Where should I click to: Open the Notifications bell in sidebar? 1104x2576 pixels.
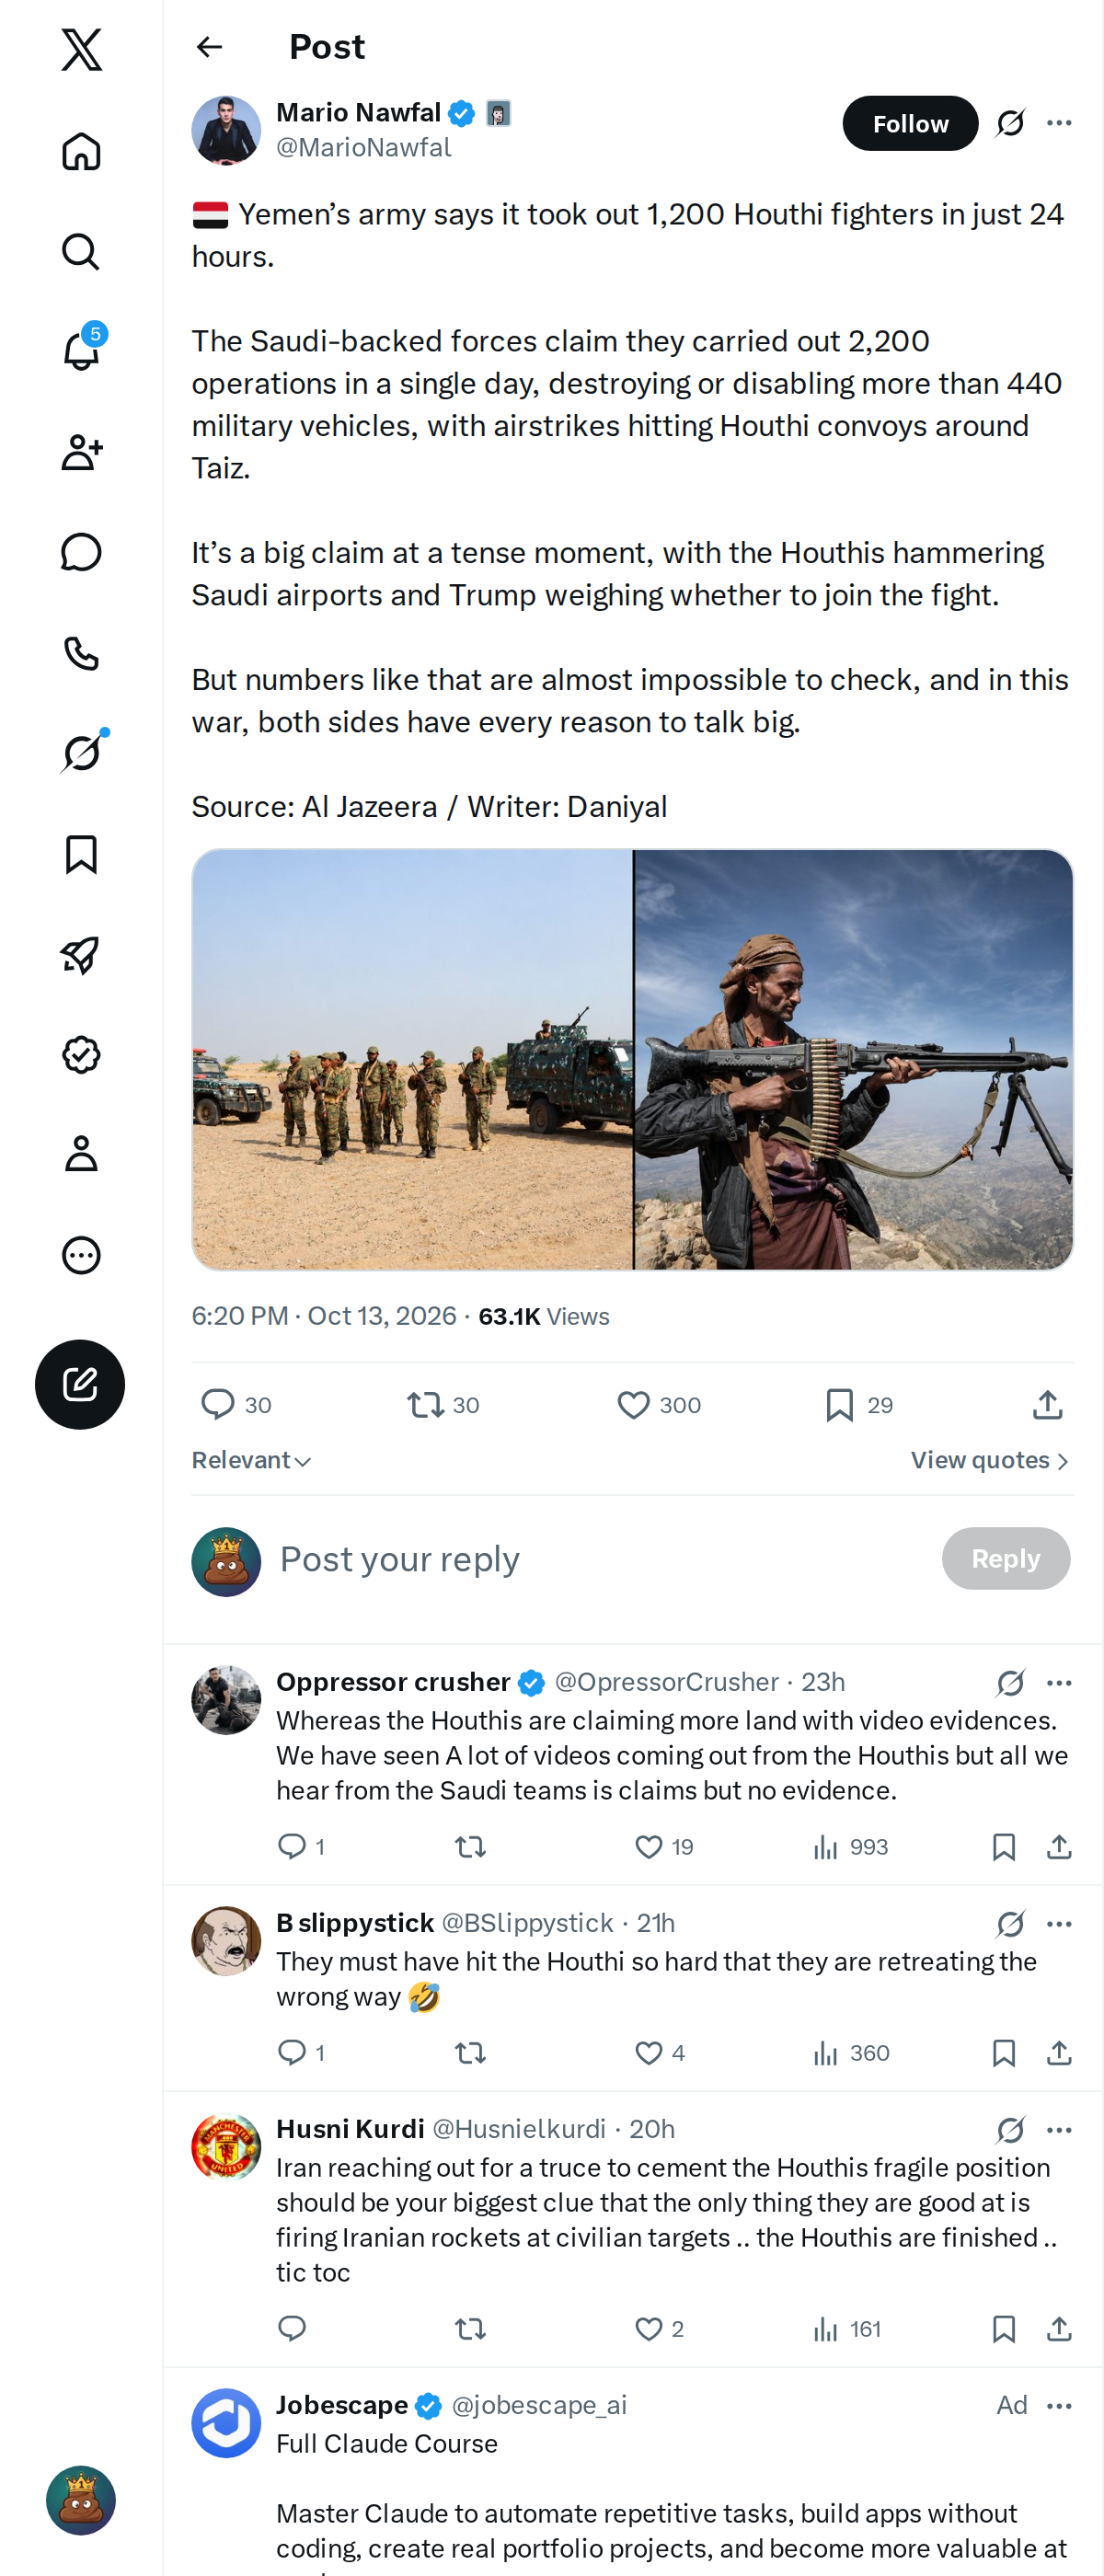(x=81, y=351)
